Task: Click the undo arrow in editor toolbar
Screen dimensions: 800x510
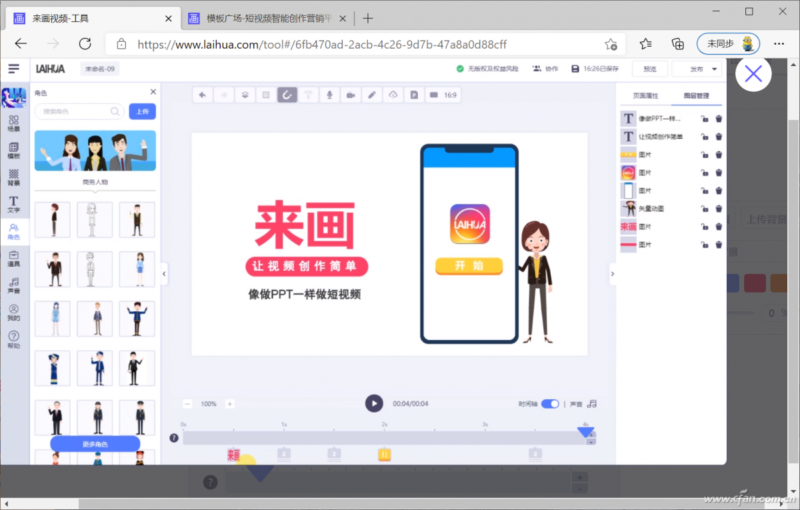Action: (x=203, y=95)
